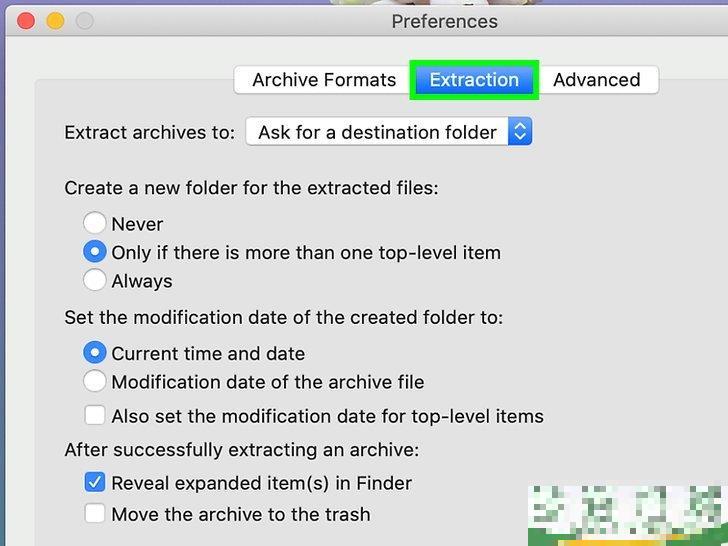Close the Preferences window with the red button
This screenshot has width=728, height=546.
[x=27, y=20]
